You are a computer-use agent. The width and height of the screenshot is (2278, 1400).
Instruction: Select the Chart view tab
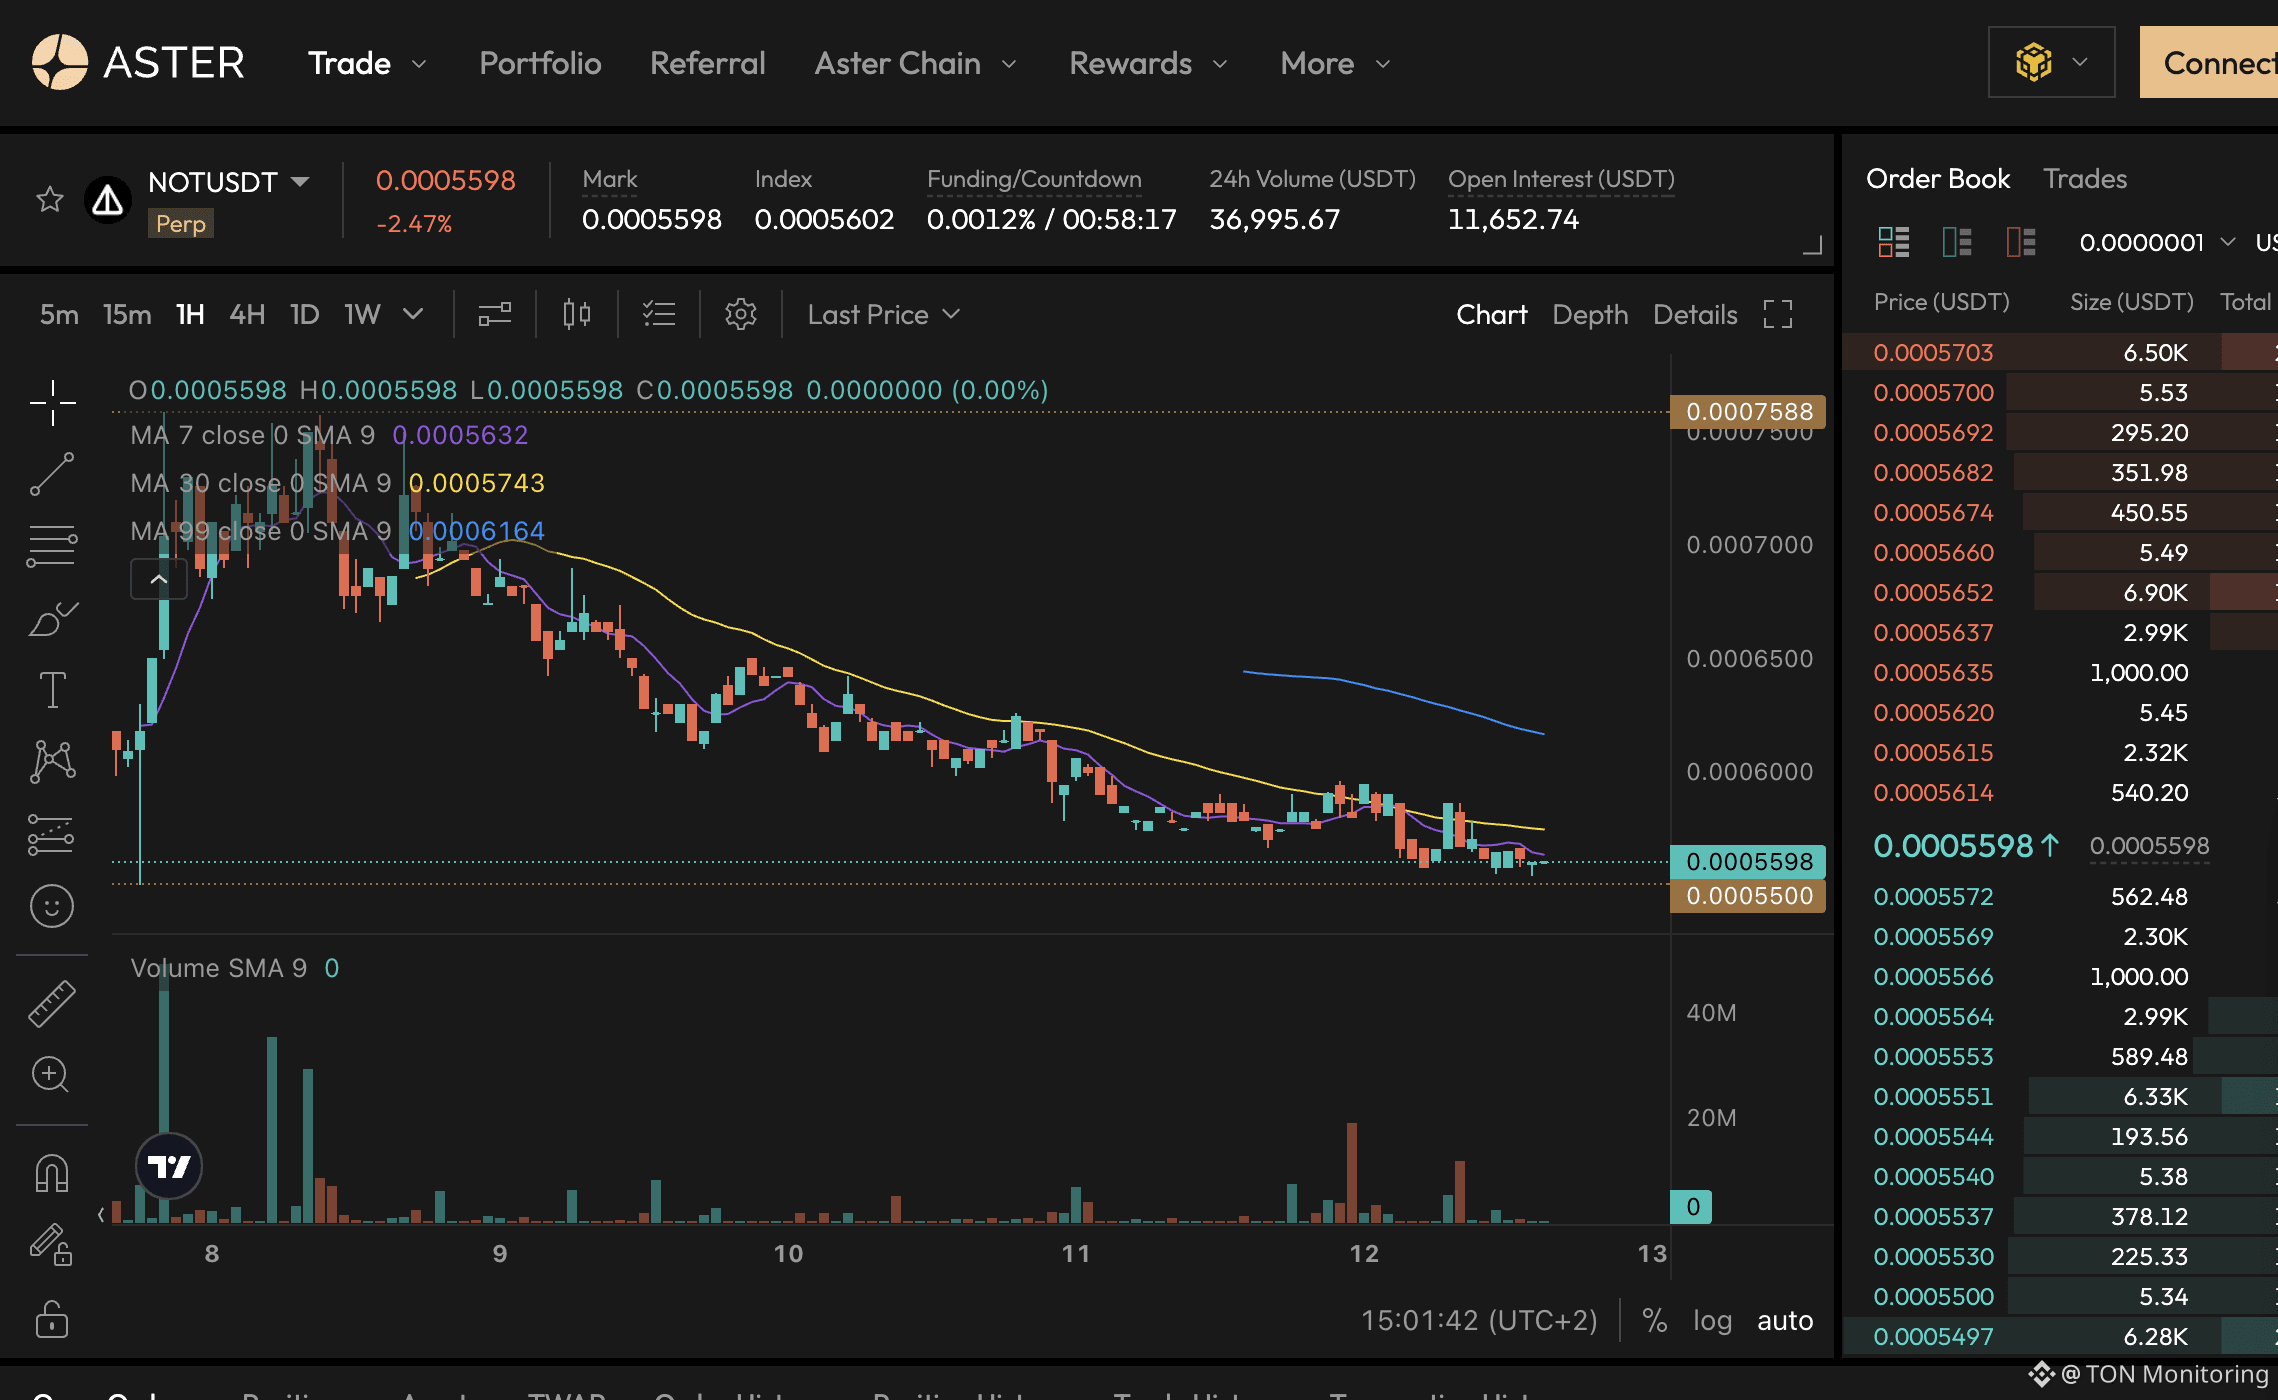(1492, 314)
